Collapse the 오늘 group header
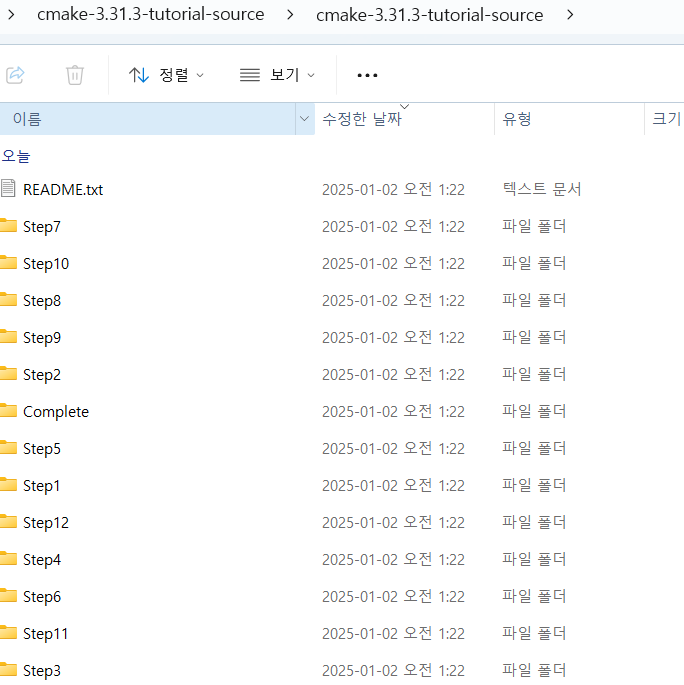The height and width of the screenshot is (685, 684). (x=16, y=156)
